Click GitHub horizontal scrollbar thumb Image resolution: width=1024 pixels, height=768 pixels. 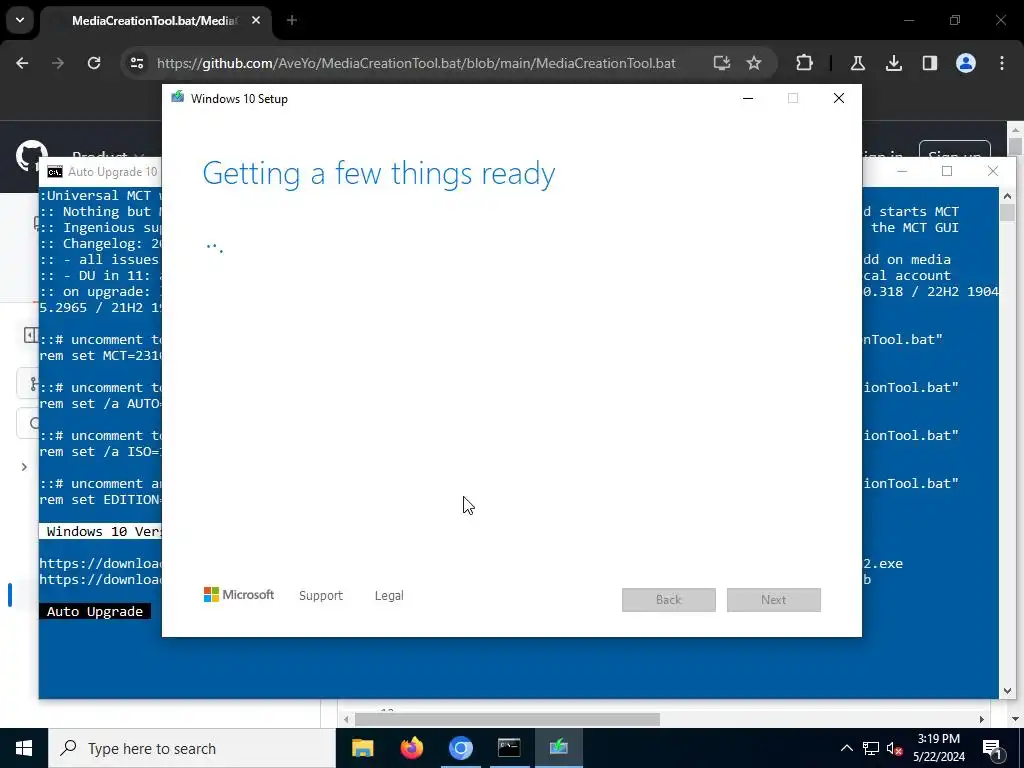507,719
